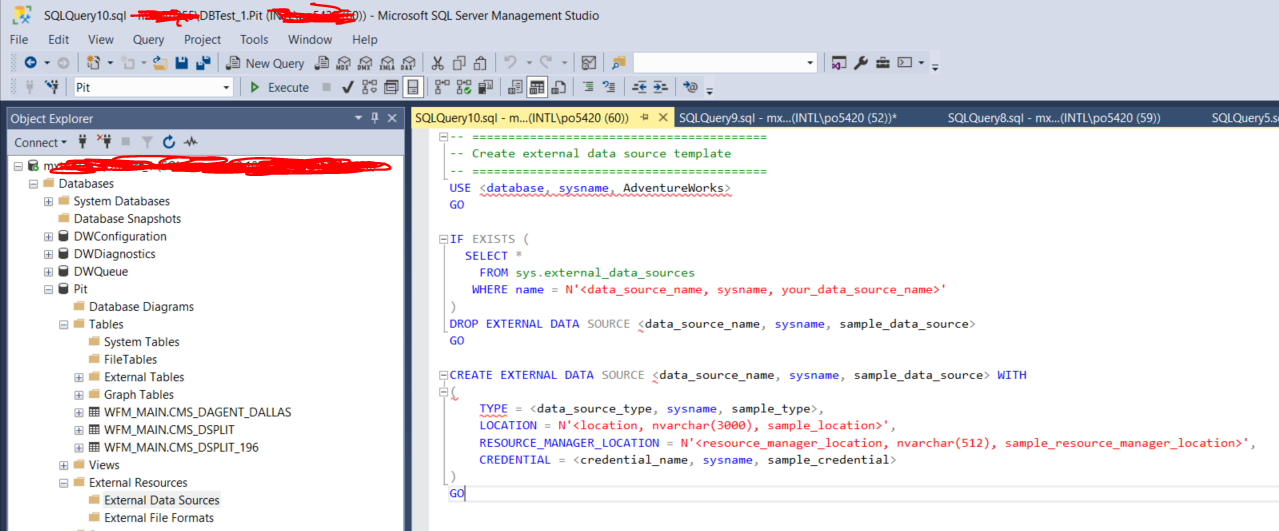Click the Save All floppy disks icon
The height and width of the screenshot is (531, 1279).
203,63
